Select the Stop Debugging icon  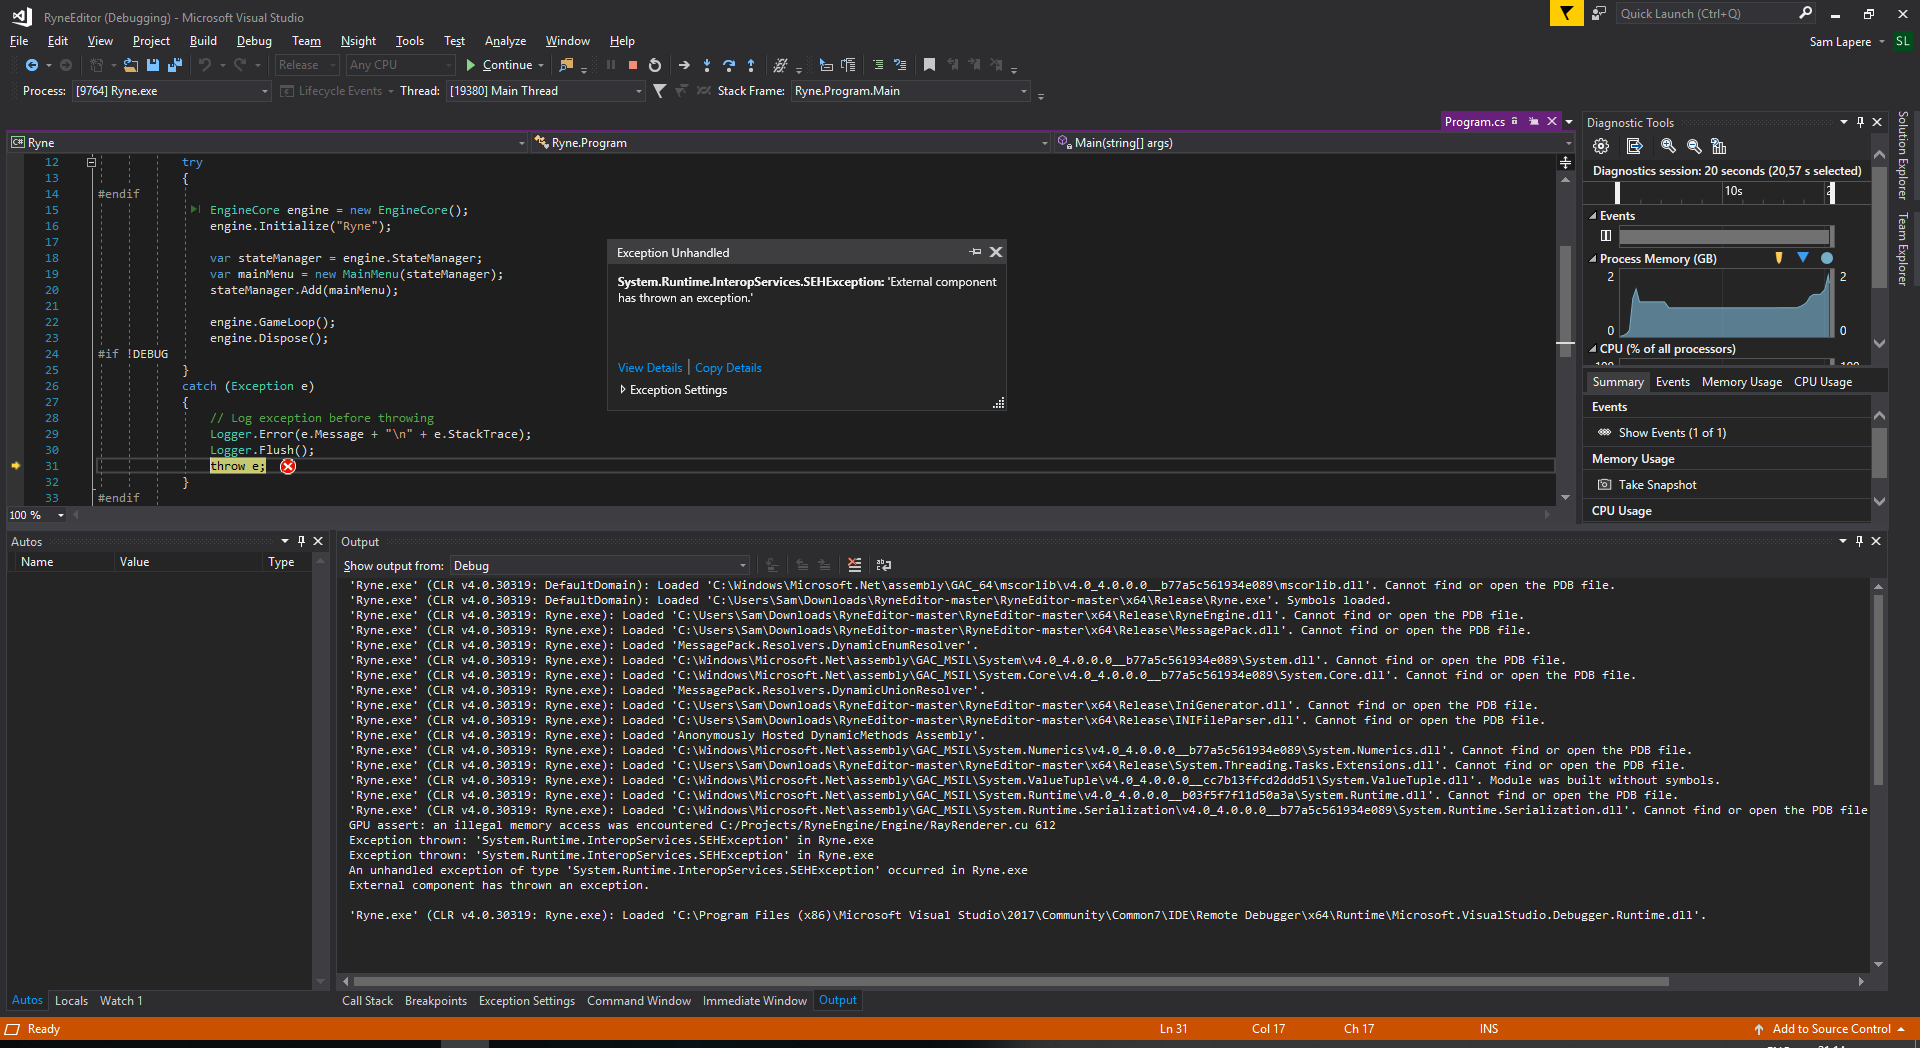632,65
